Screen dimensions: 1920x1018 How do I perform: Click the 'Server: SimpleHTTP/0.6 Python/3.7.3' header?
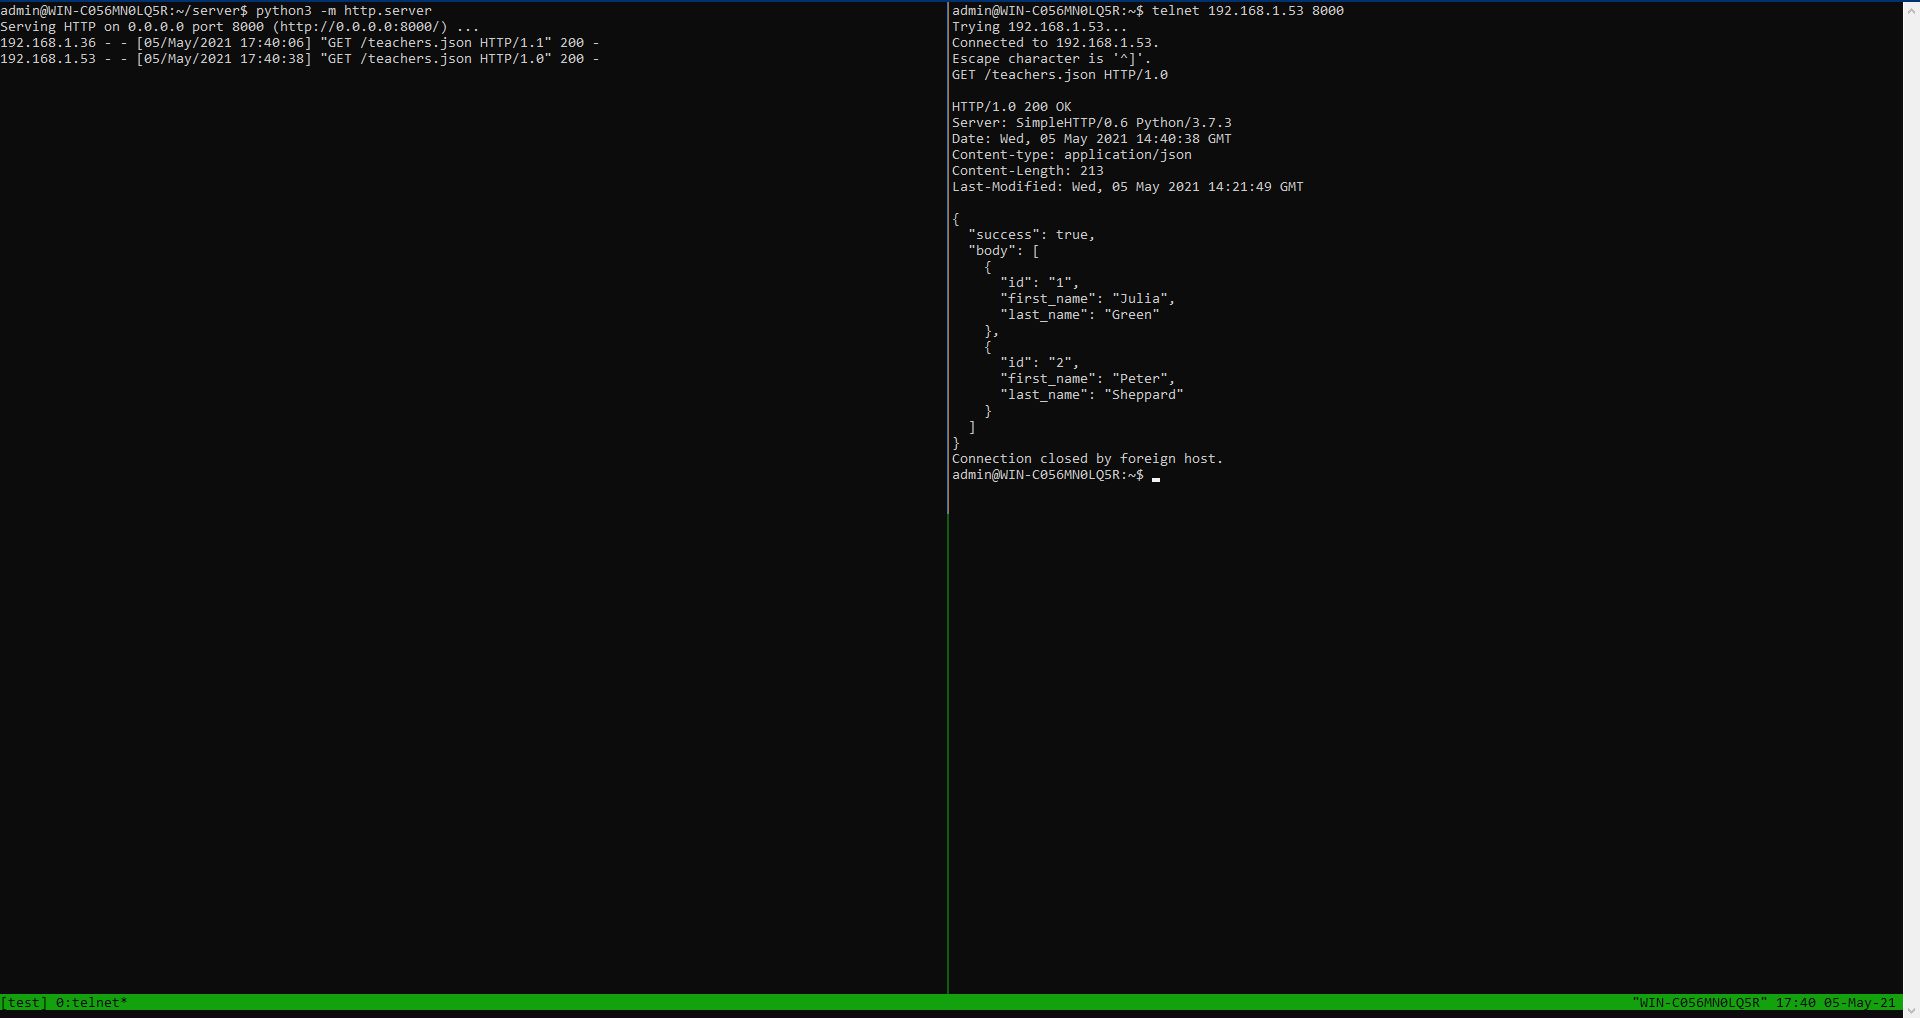click(1092, 123)
